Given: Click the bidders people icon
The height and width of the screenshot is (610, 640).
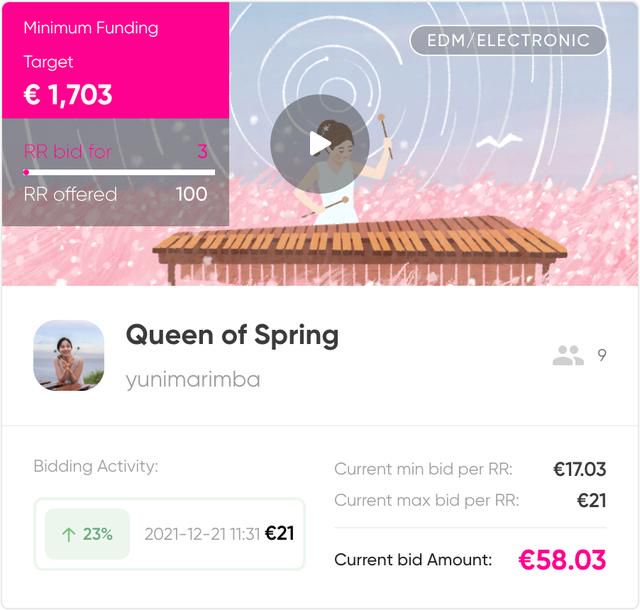Looking at the screenshot, I should click(x=568, y=355).
